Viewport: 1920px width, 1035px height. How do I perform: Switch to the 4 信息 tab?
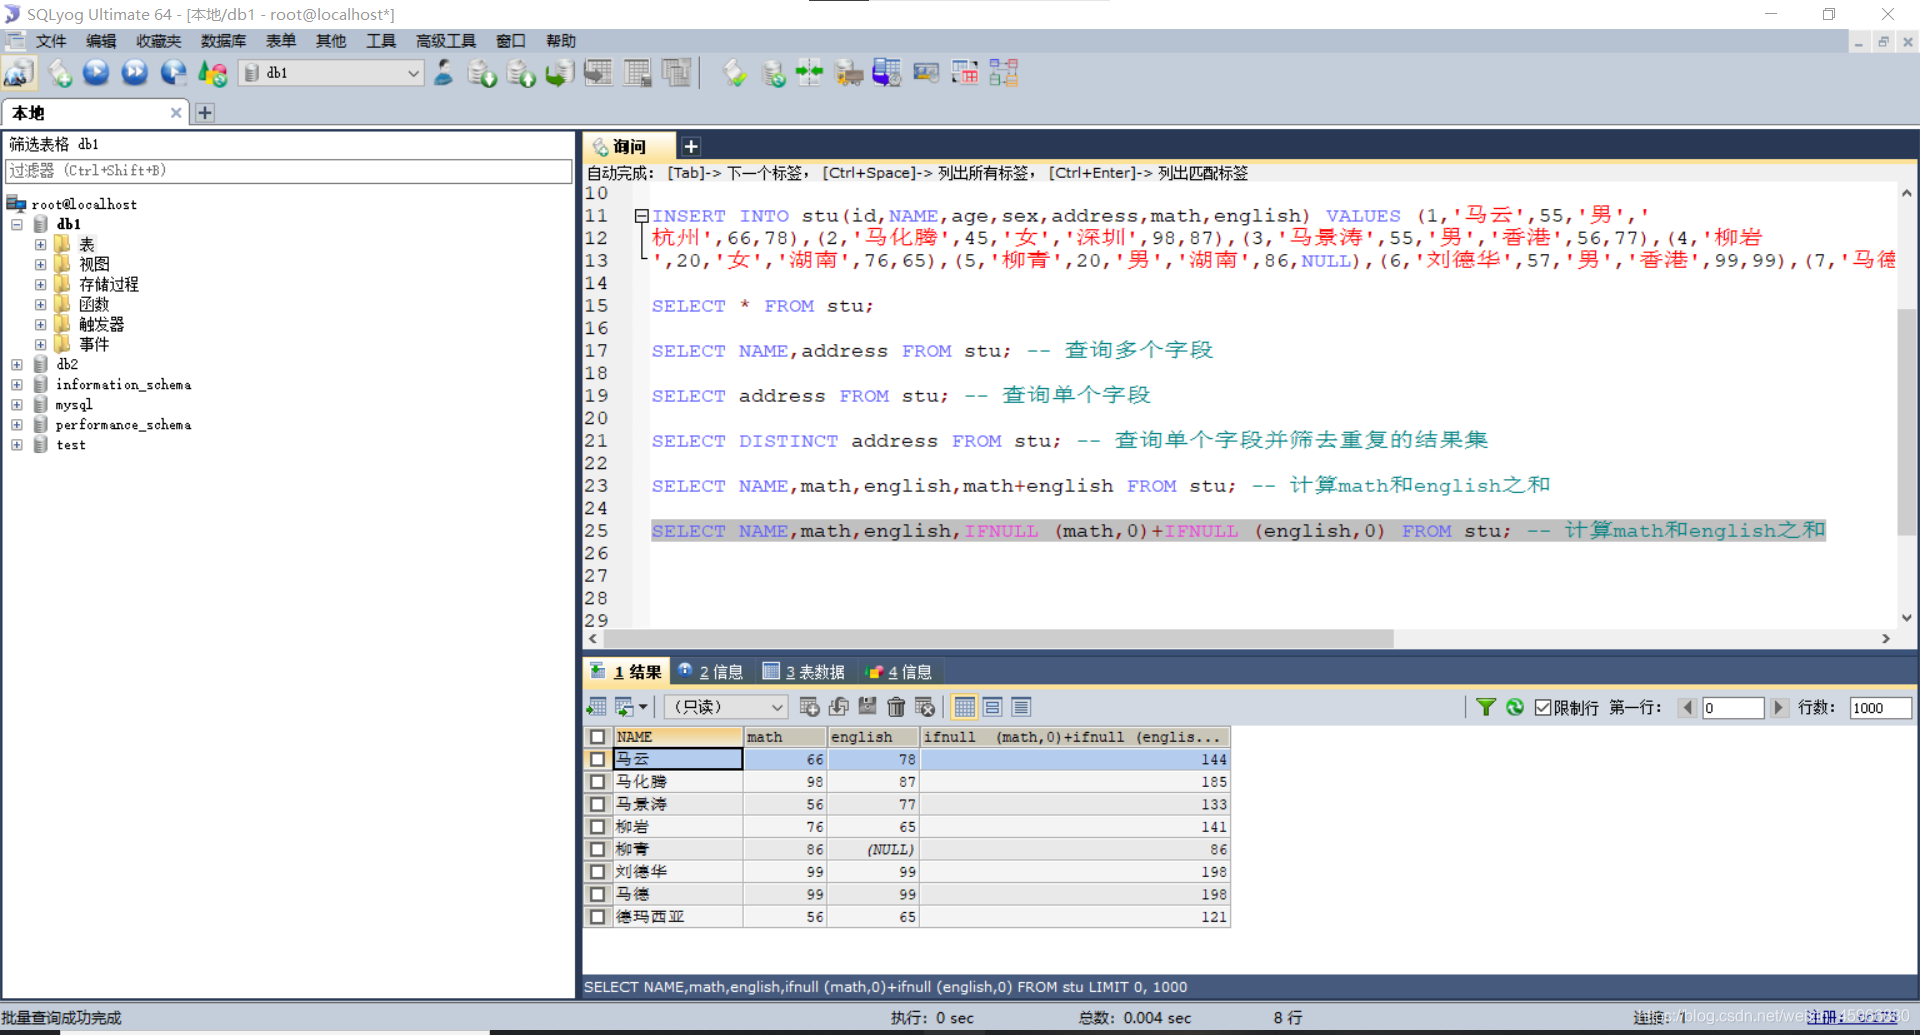point(899,672)
